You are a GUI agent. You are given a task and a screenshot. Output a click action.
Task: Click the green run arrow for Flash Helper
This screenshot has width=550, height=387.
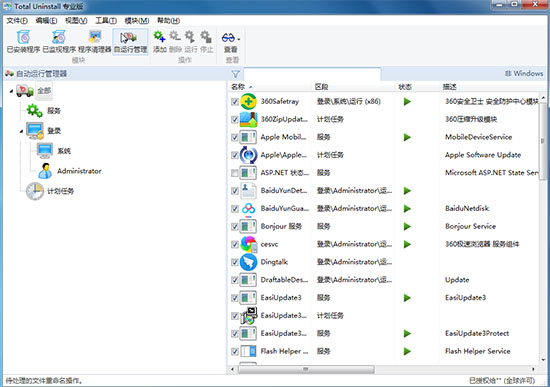(407, 351)
